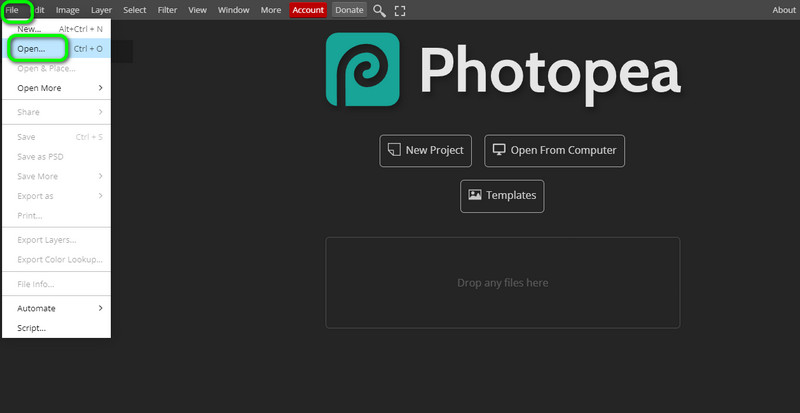800x413 pixels.
Task: Toggle fullscreen mode icon
Action: tap(400, 10)
